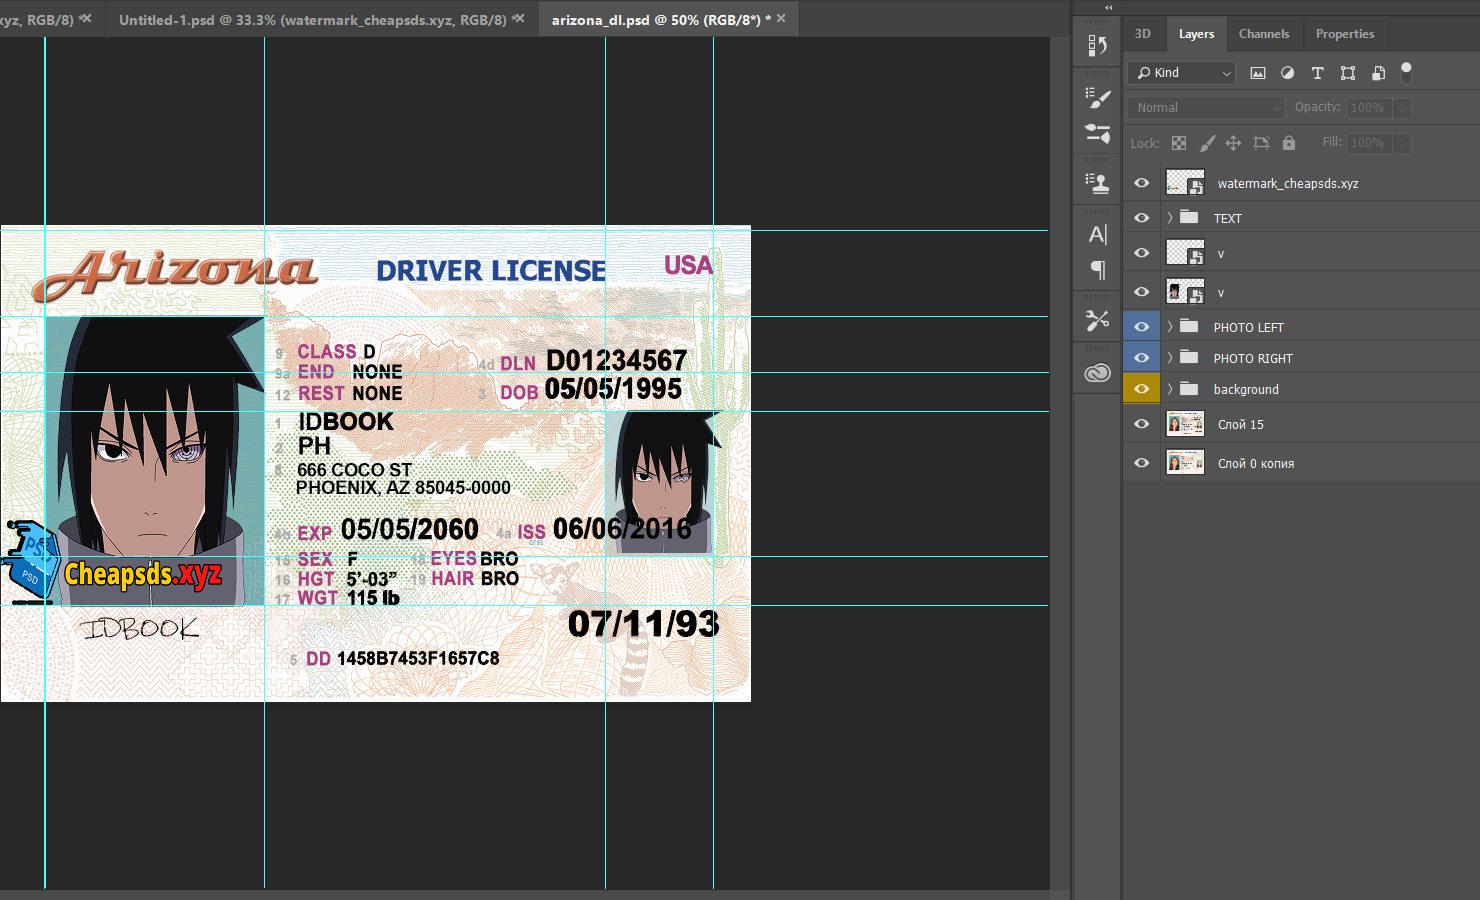This screenshot has width=1480, height=900.
Task: Open the Kind filter dropdown
Action: [x=1183, y=73]
